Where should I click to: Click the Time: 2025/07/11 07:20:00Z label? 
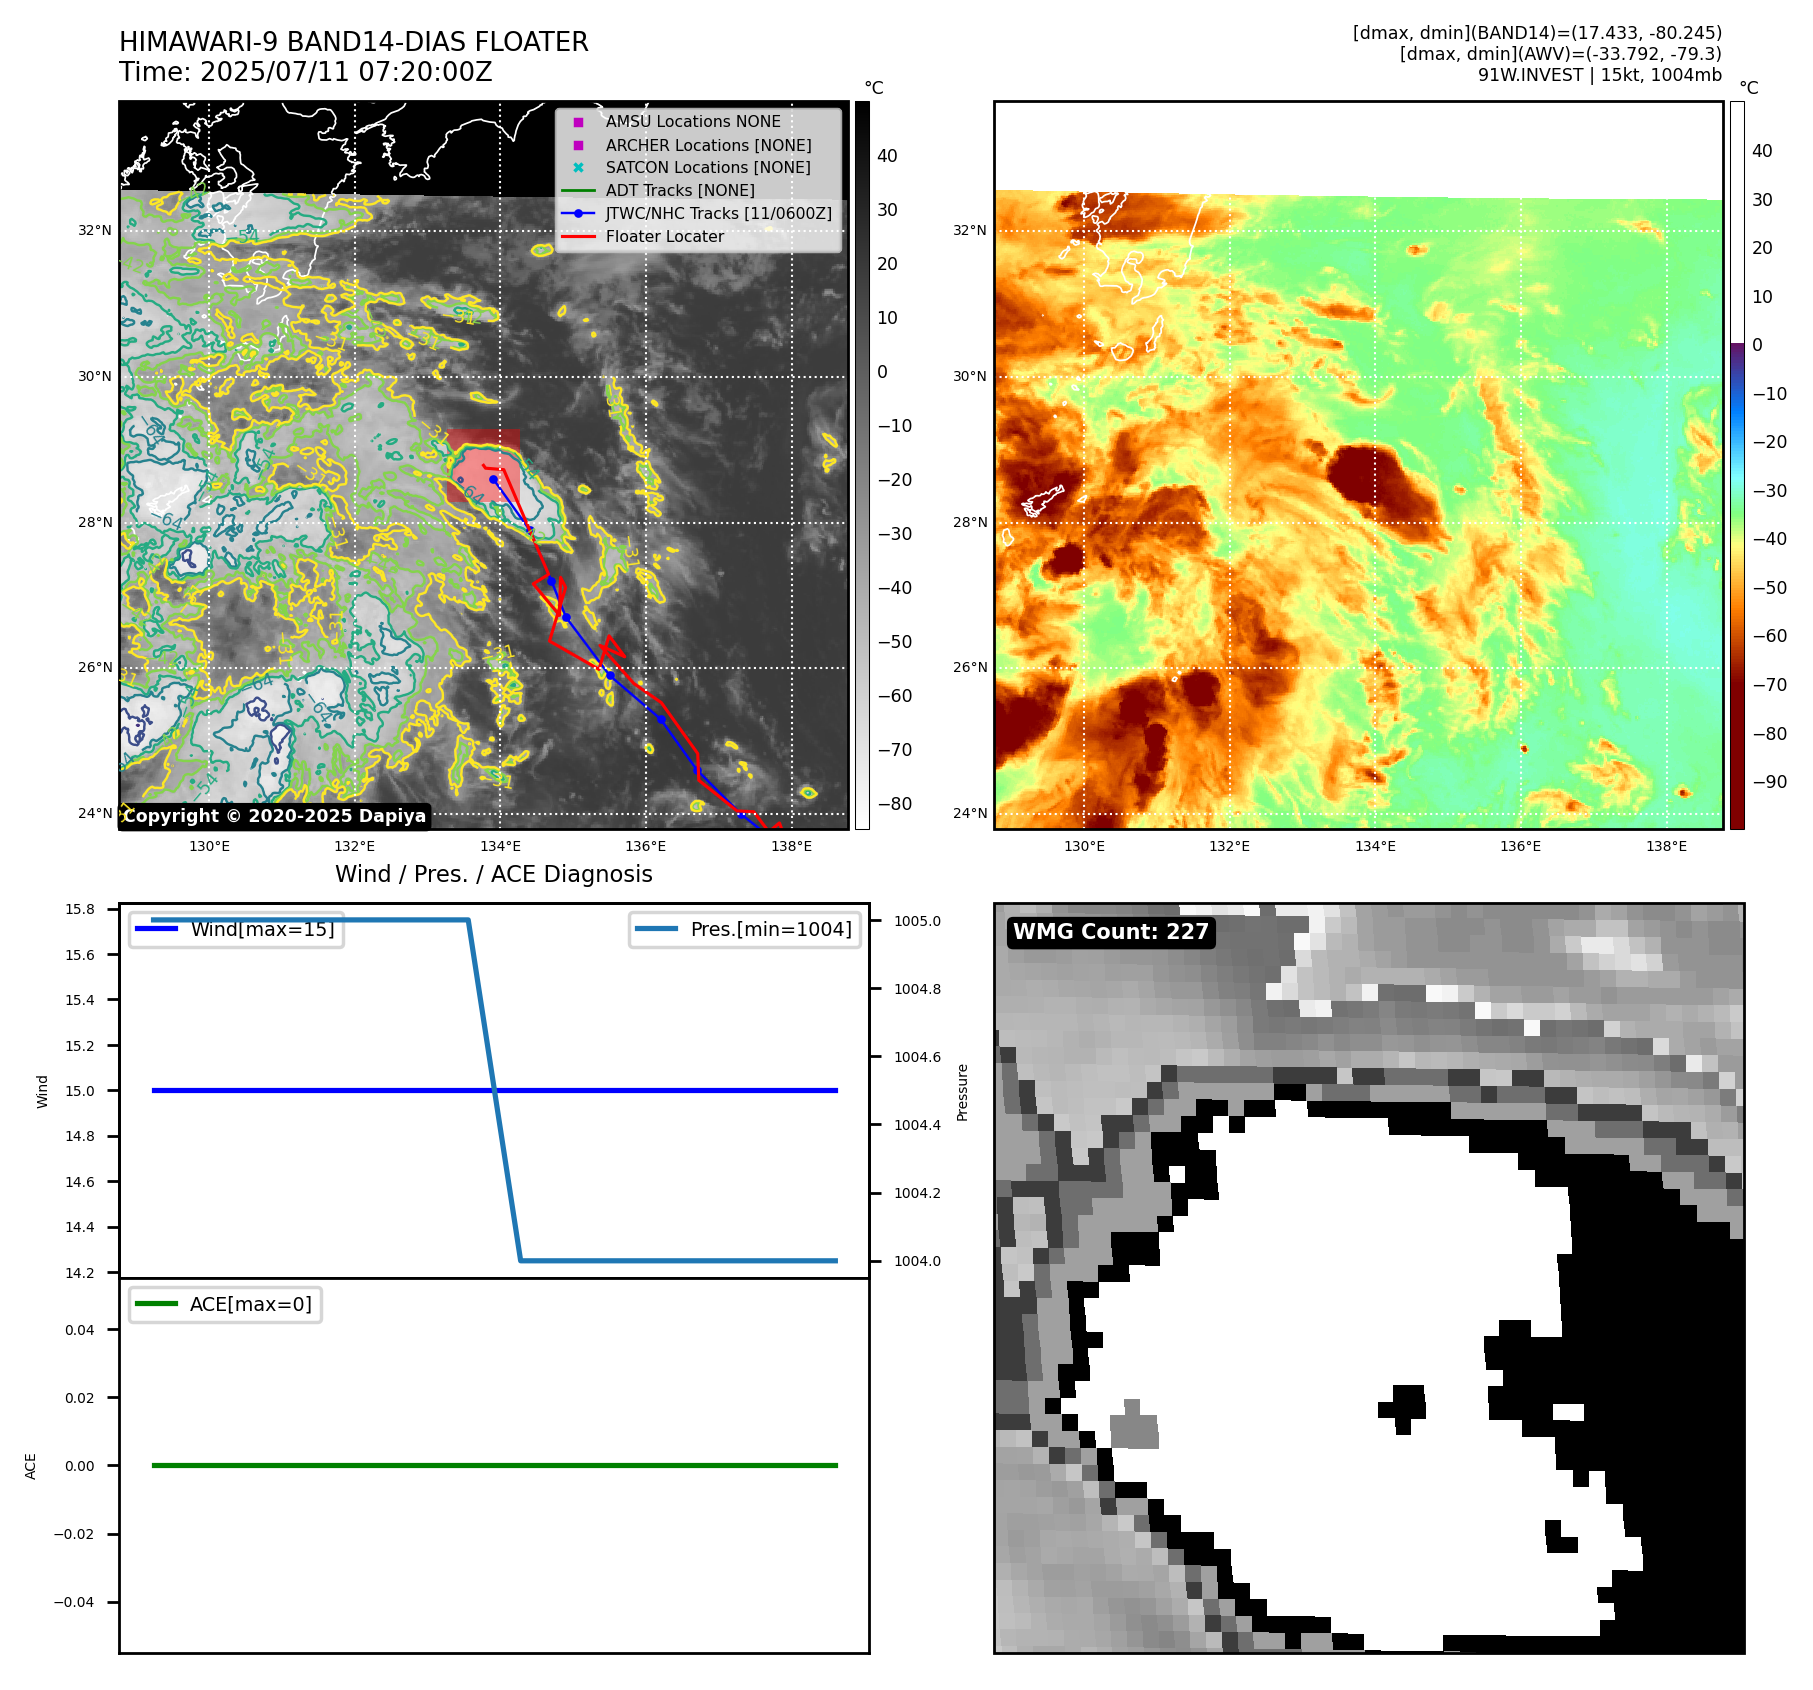coord(306,72)
